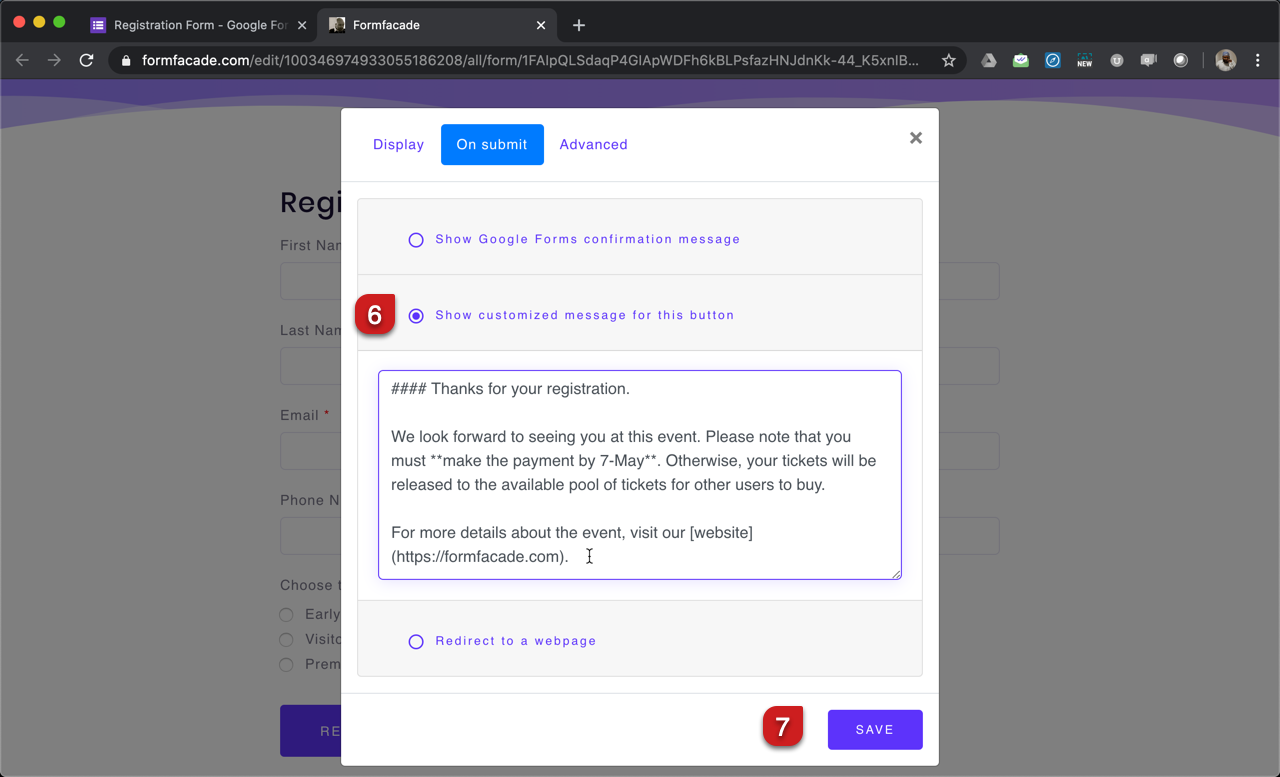This screenshot has width=1280, height=777.
Task: Click the Chrome profile avatar
Action: [1226, 61]
